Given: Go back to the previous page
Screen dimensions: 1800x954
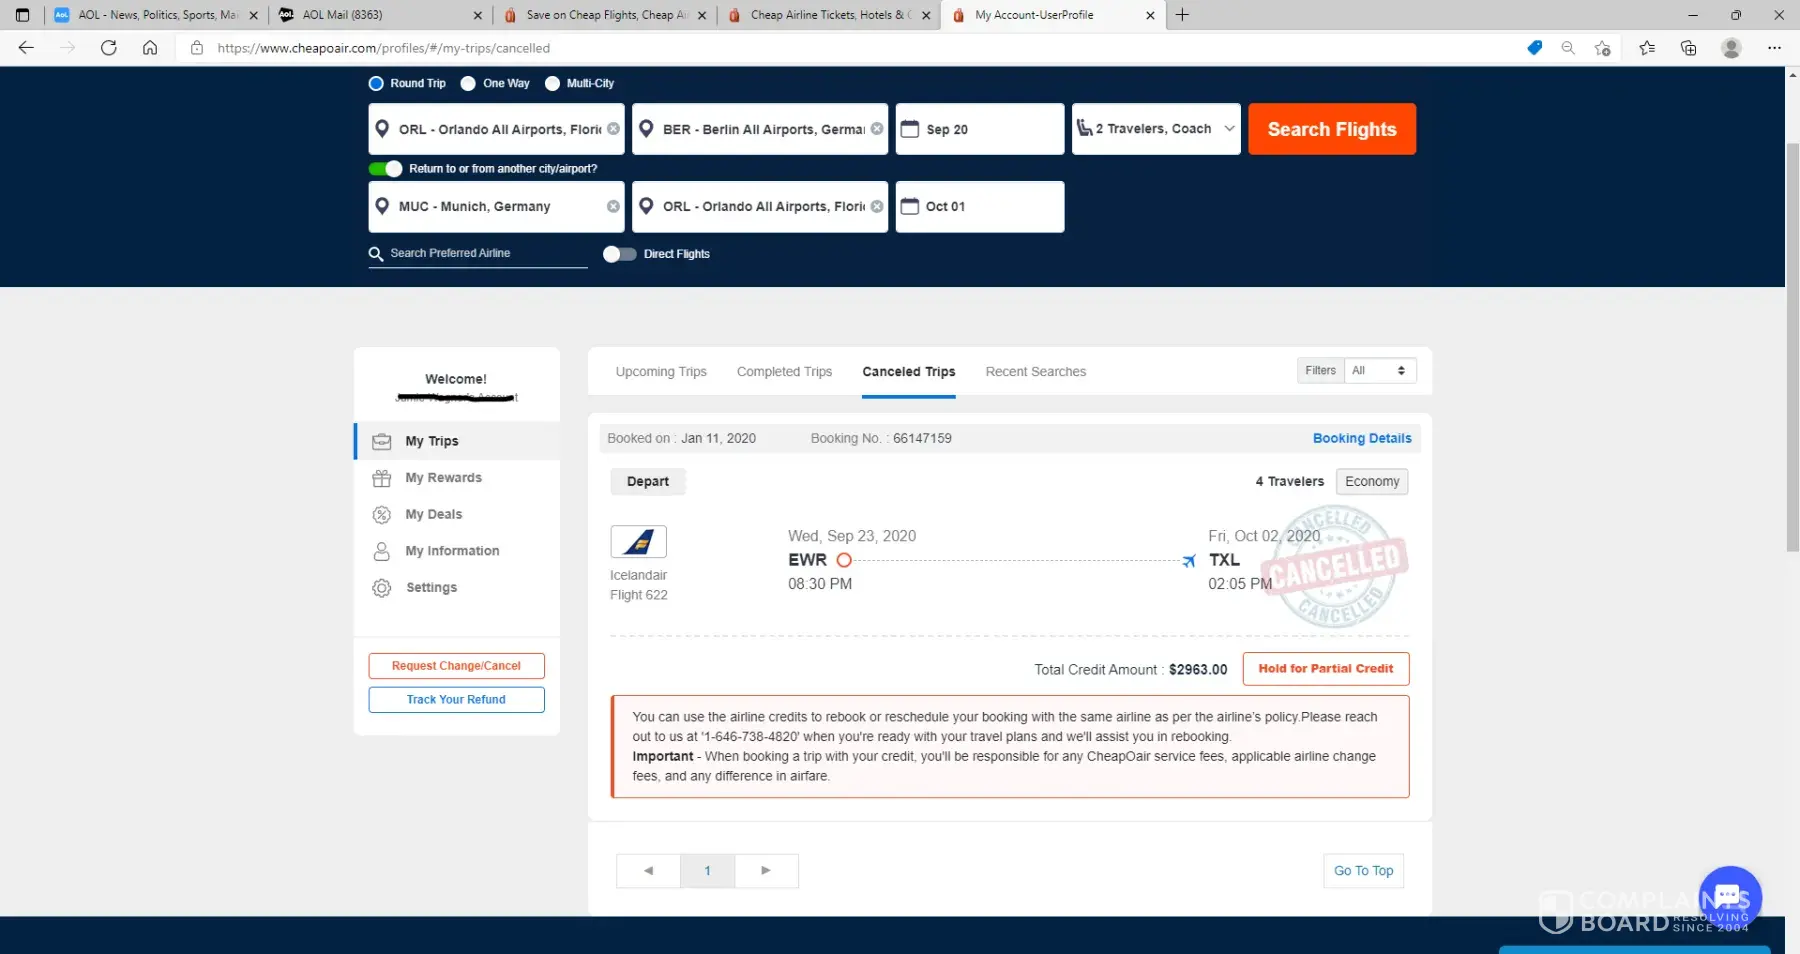Looking at the screenshot, I should point(26,48).
